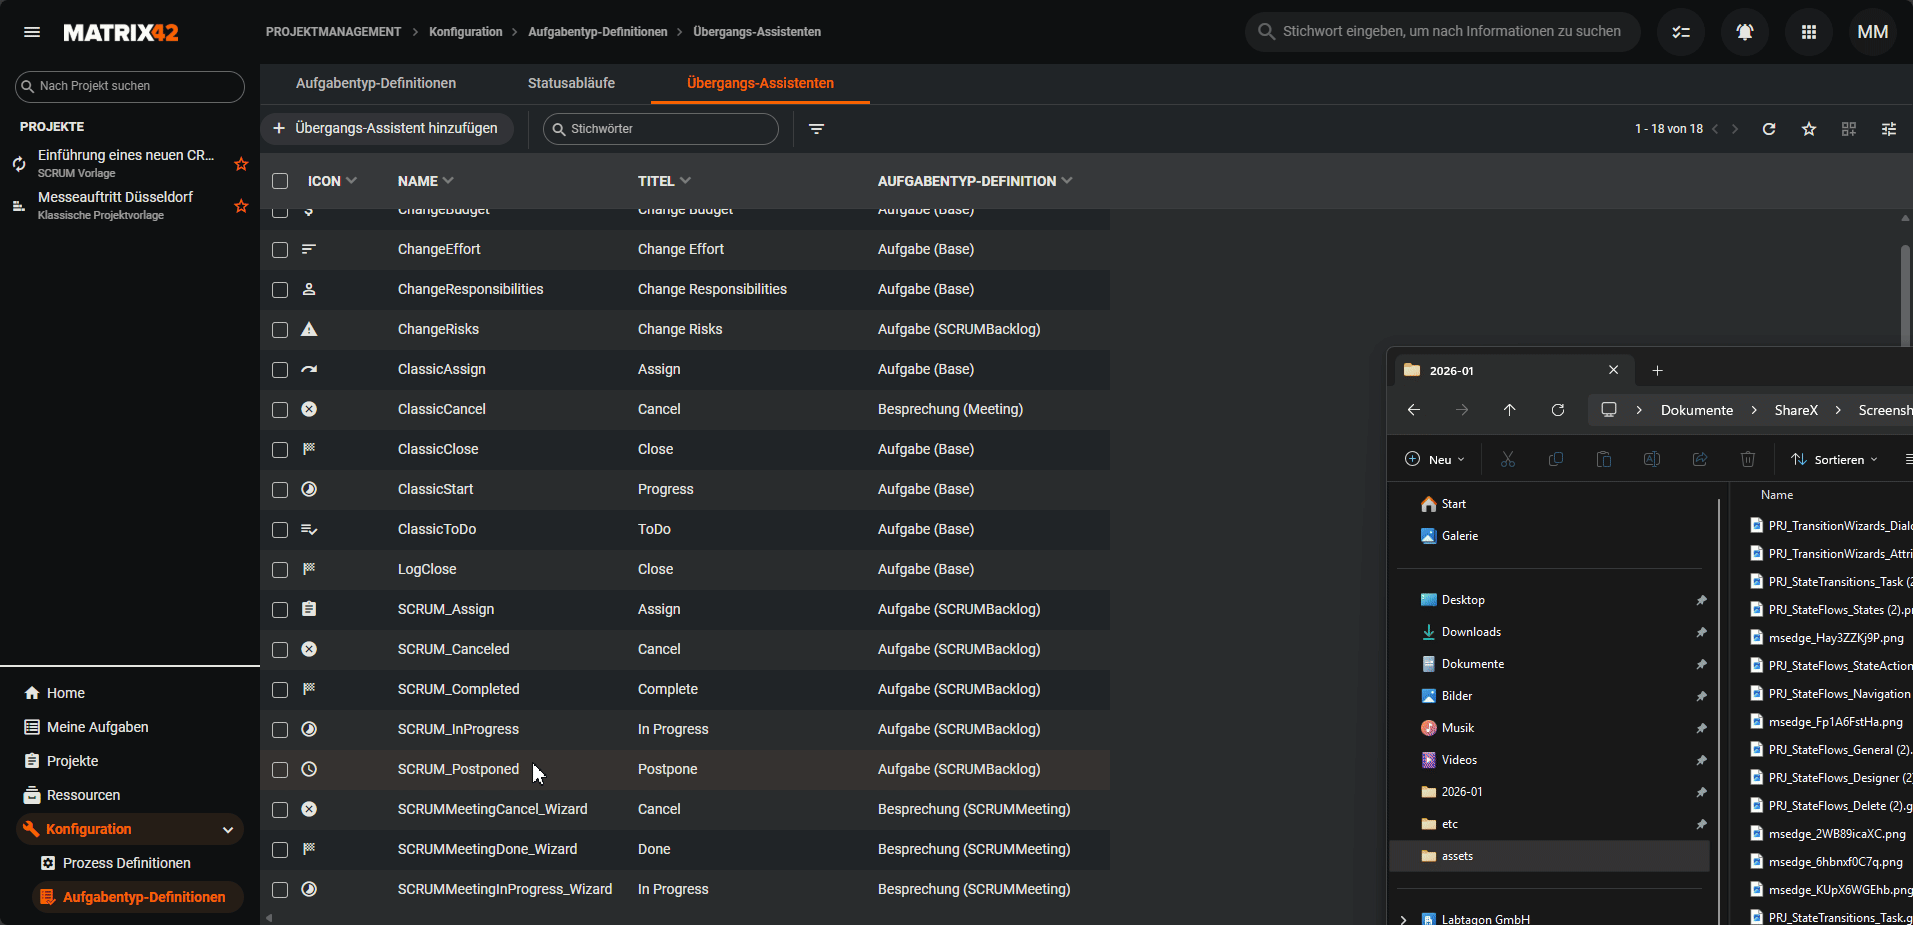The image size is (1913, 925).
Task: Open column settings sliders icon
Action: pyautogui.click(x=1888, y=129)
